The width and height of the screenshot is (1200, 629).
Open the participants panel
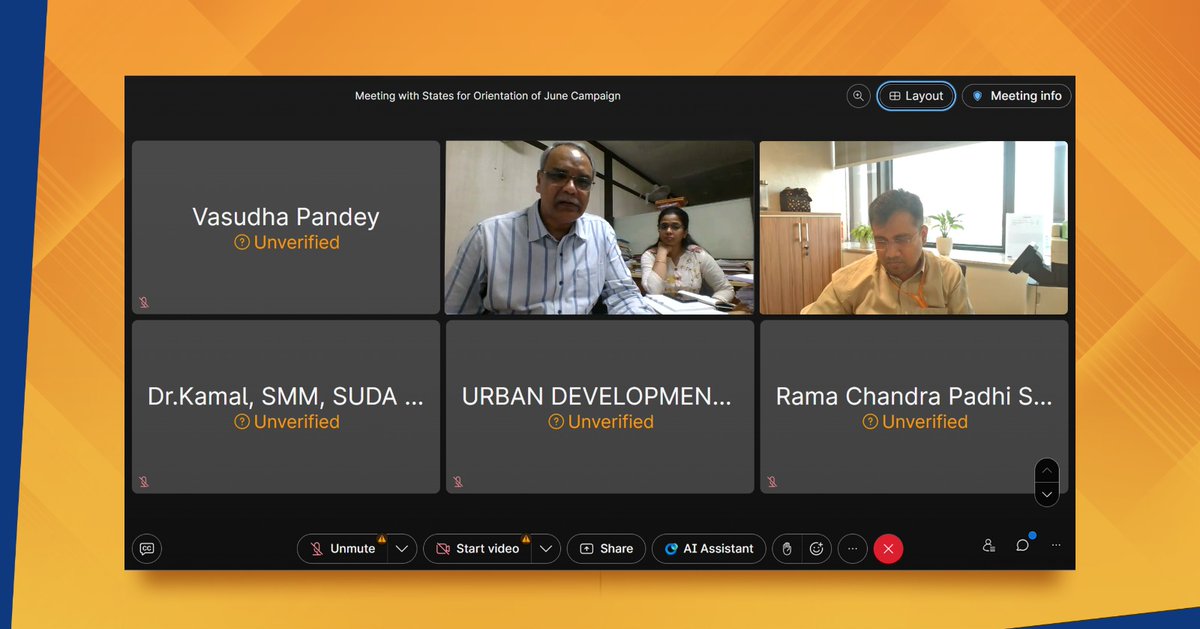click(x=989, y=546)
